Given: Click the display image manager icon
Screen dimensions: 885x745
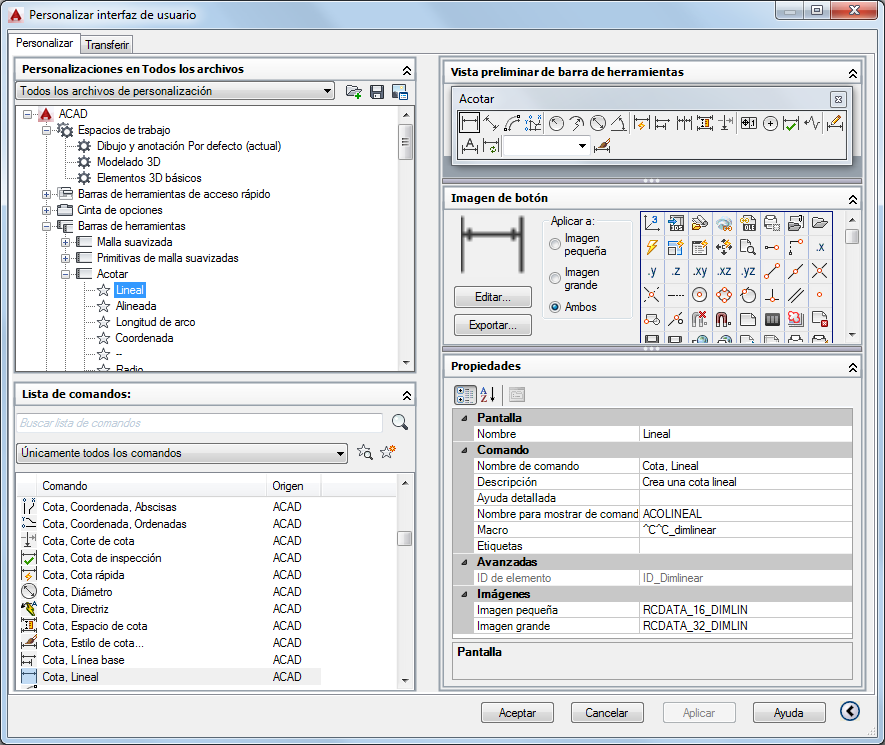Looking at the screenshot, I should coord(400,91).
